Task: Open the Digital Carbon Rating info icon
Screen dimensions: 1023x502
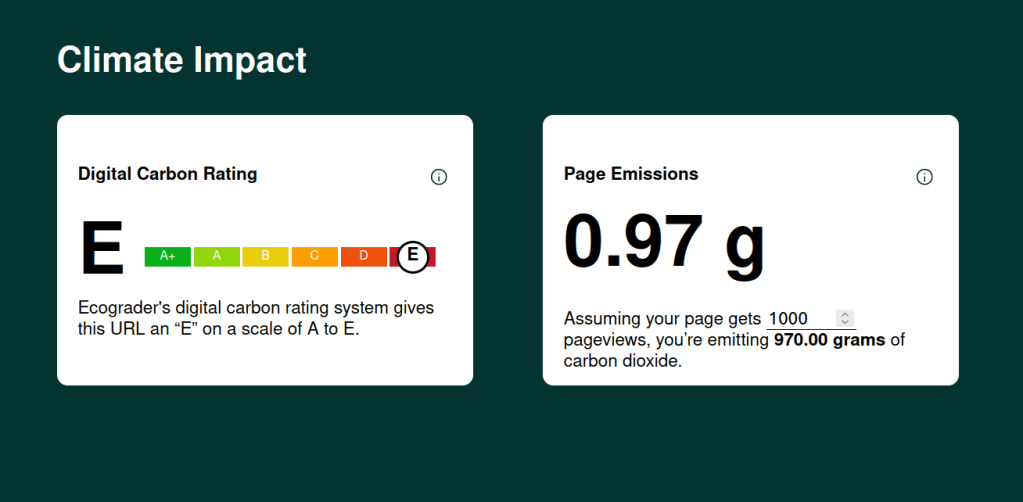Action: coord(438,177)
